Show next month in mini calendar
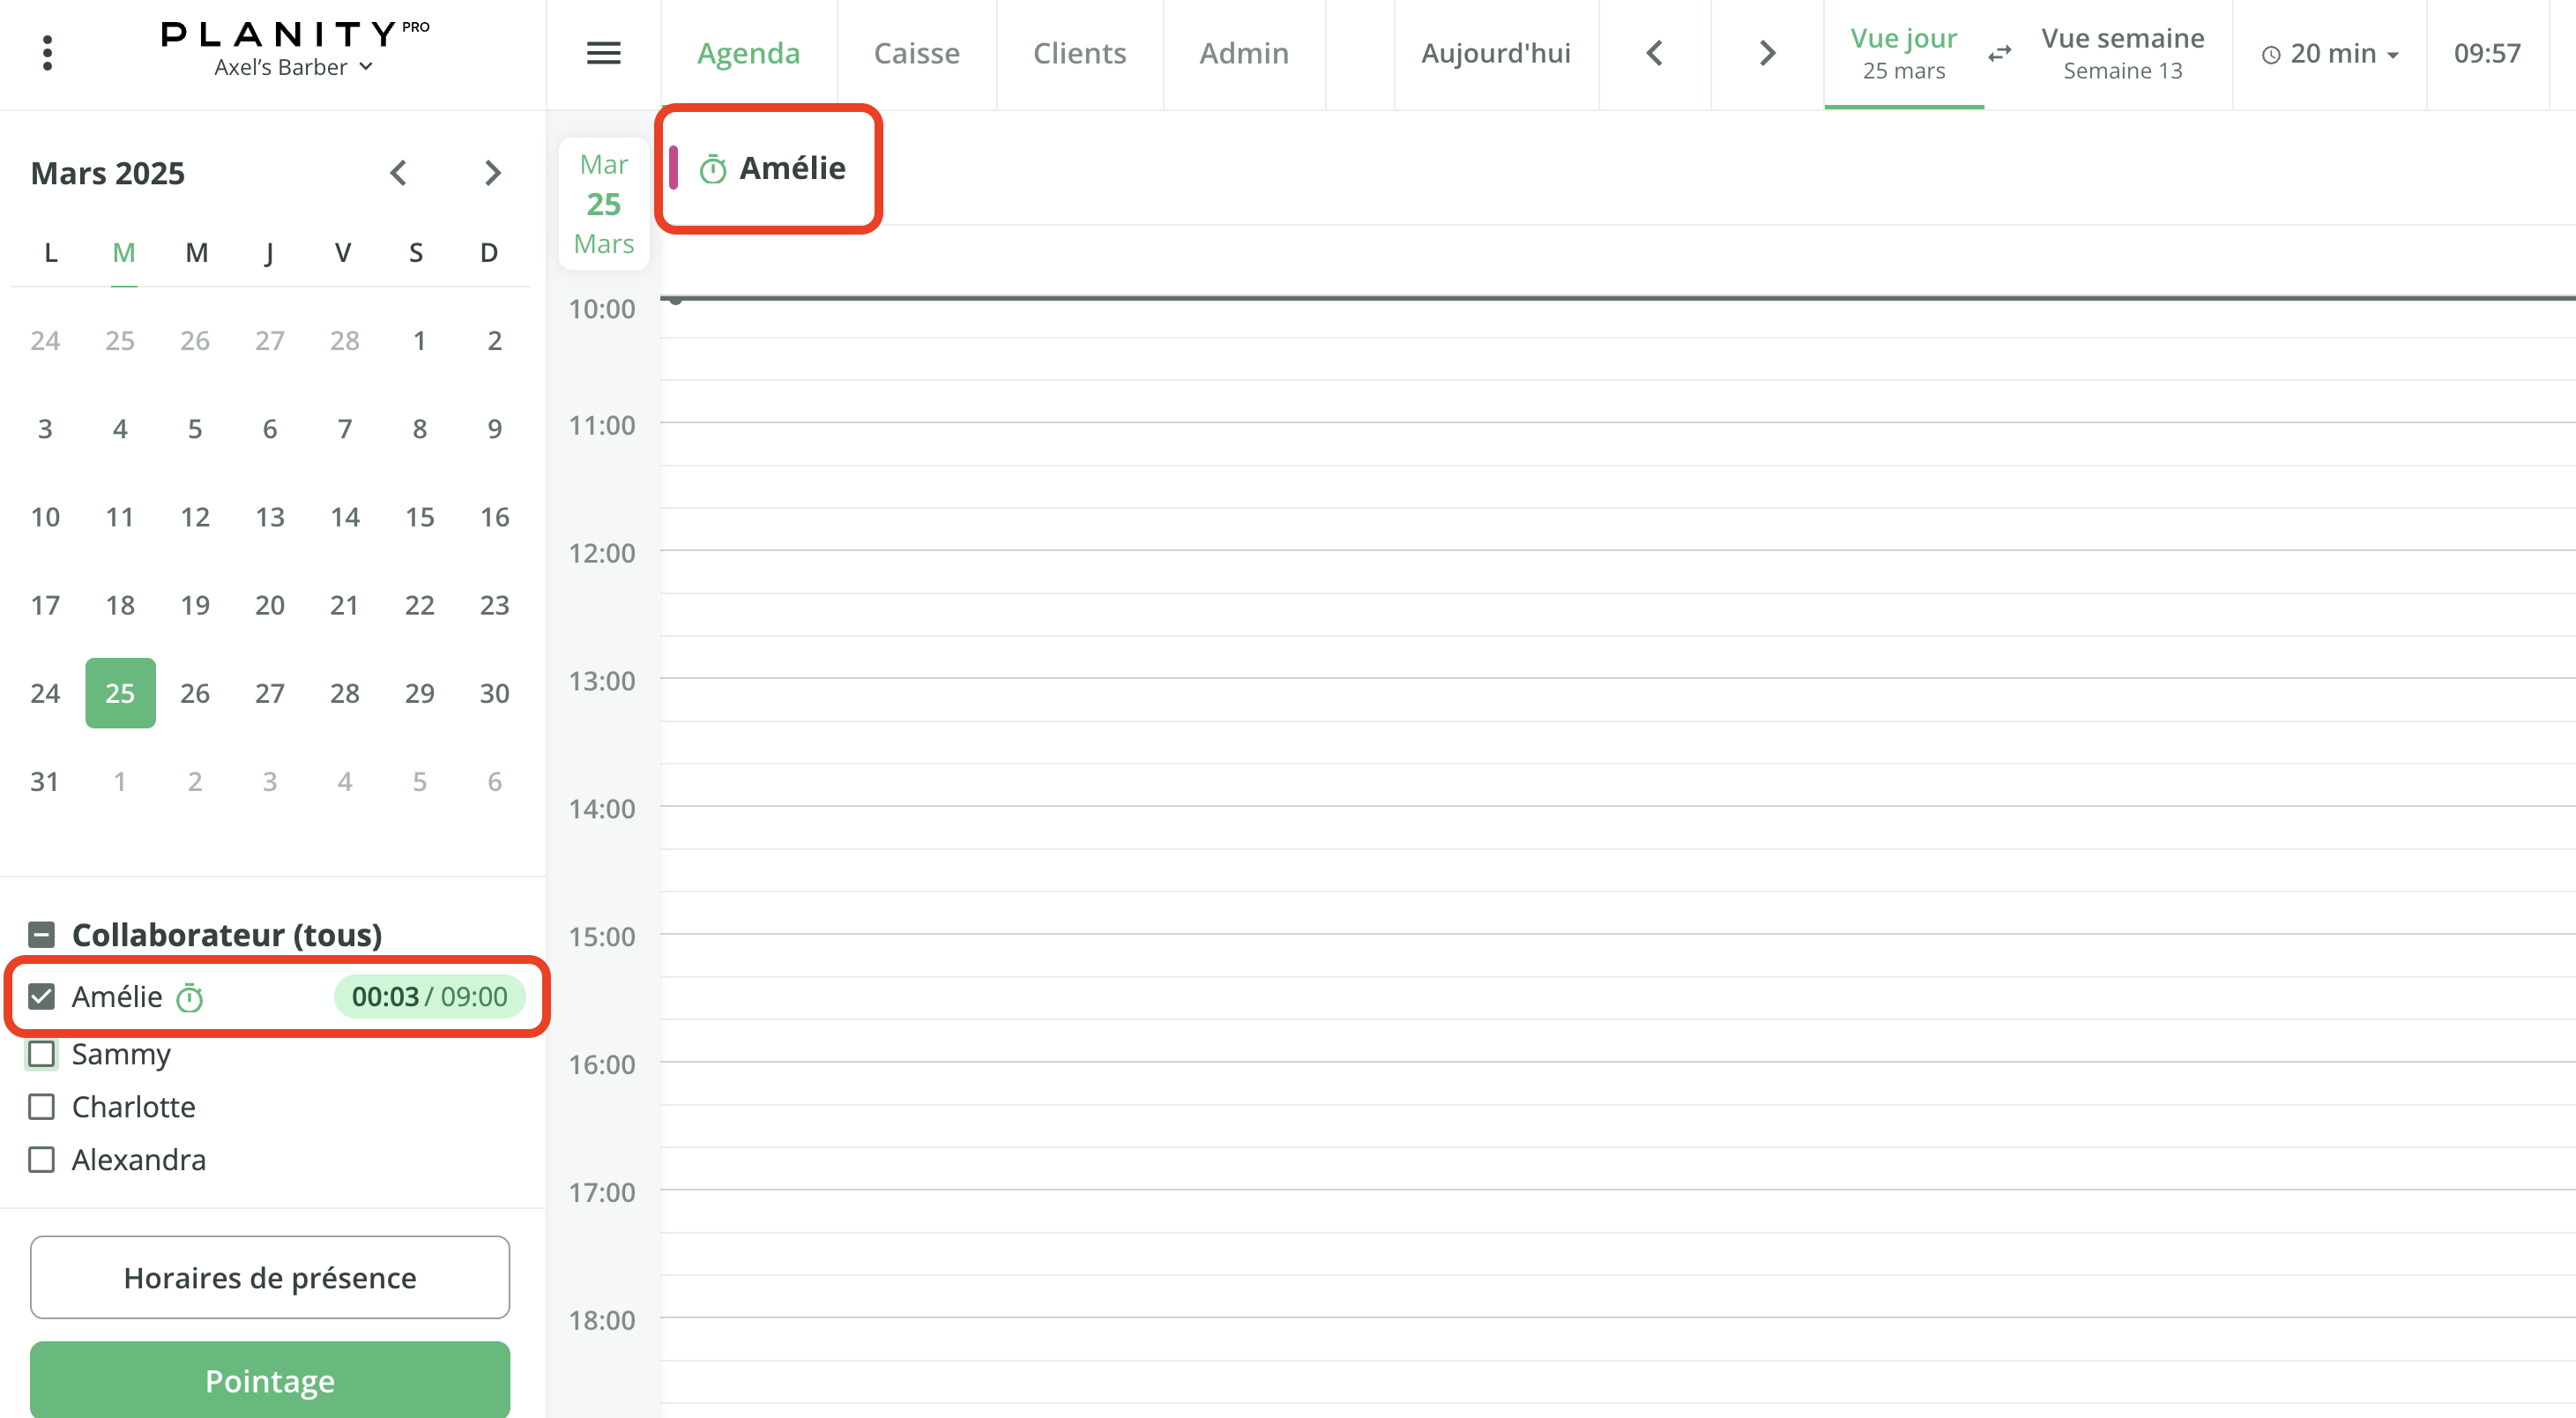Screen dimensions: 2576x1418 pos(492,173)
